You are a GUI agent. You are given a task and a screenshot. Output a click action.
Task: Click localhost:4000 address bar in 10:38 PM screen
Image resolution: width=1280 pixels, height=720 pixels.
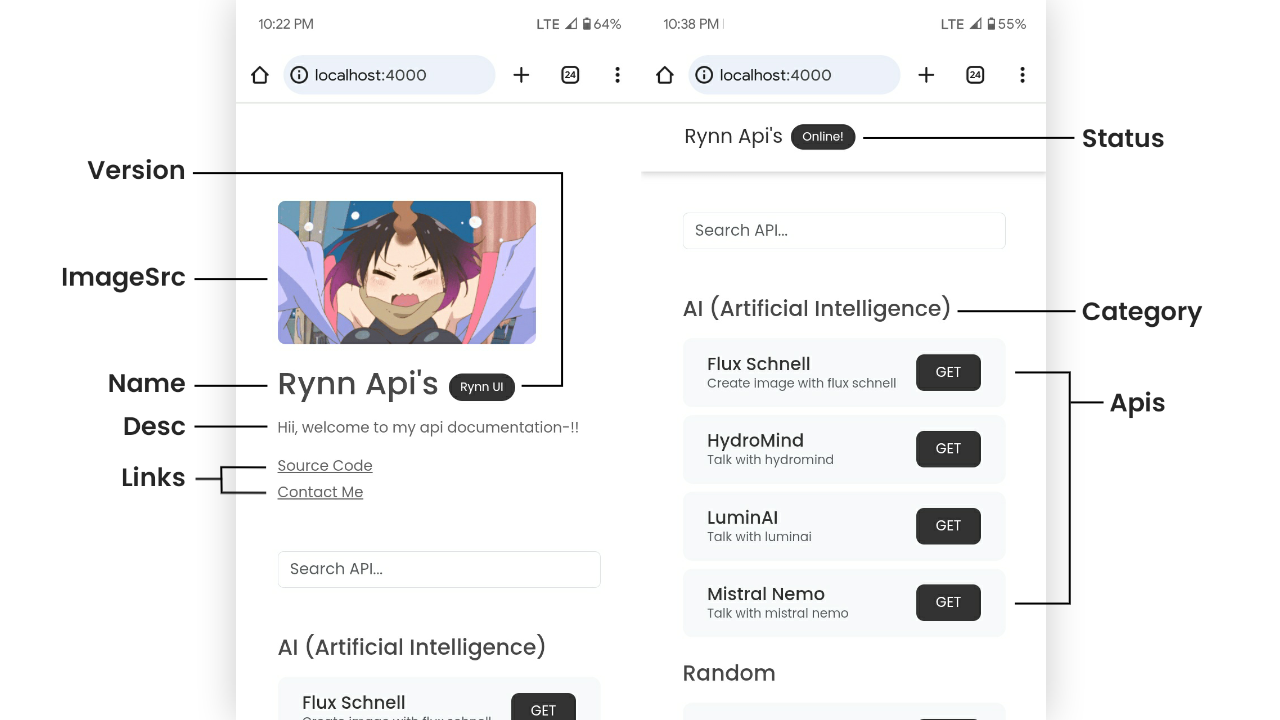point(794,75)
